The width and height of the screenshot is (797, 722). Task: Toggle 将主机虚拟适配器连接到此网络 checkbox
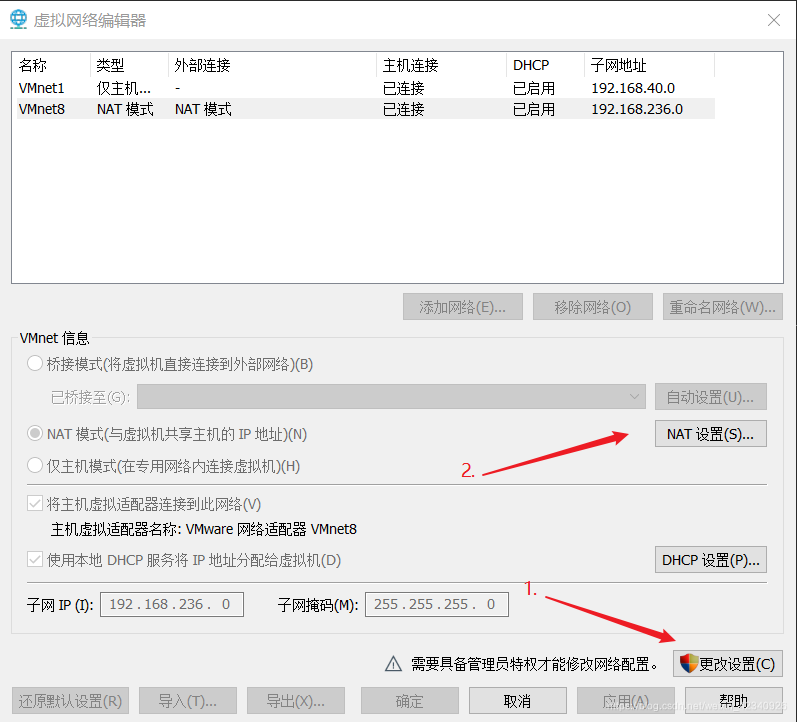35,504
